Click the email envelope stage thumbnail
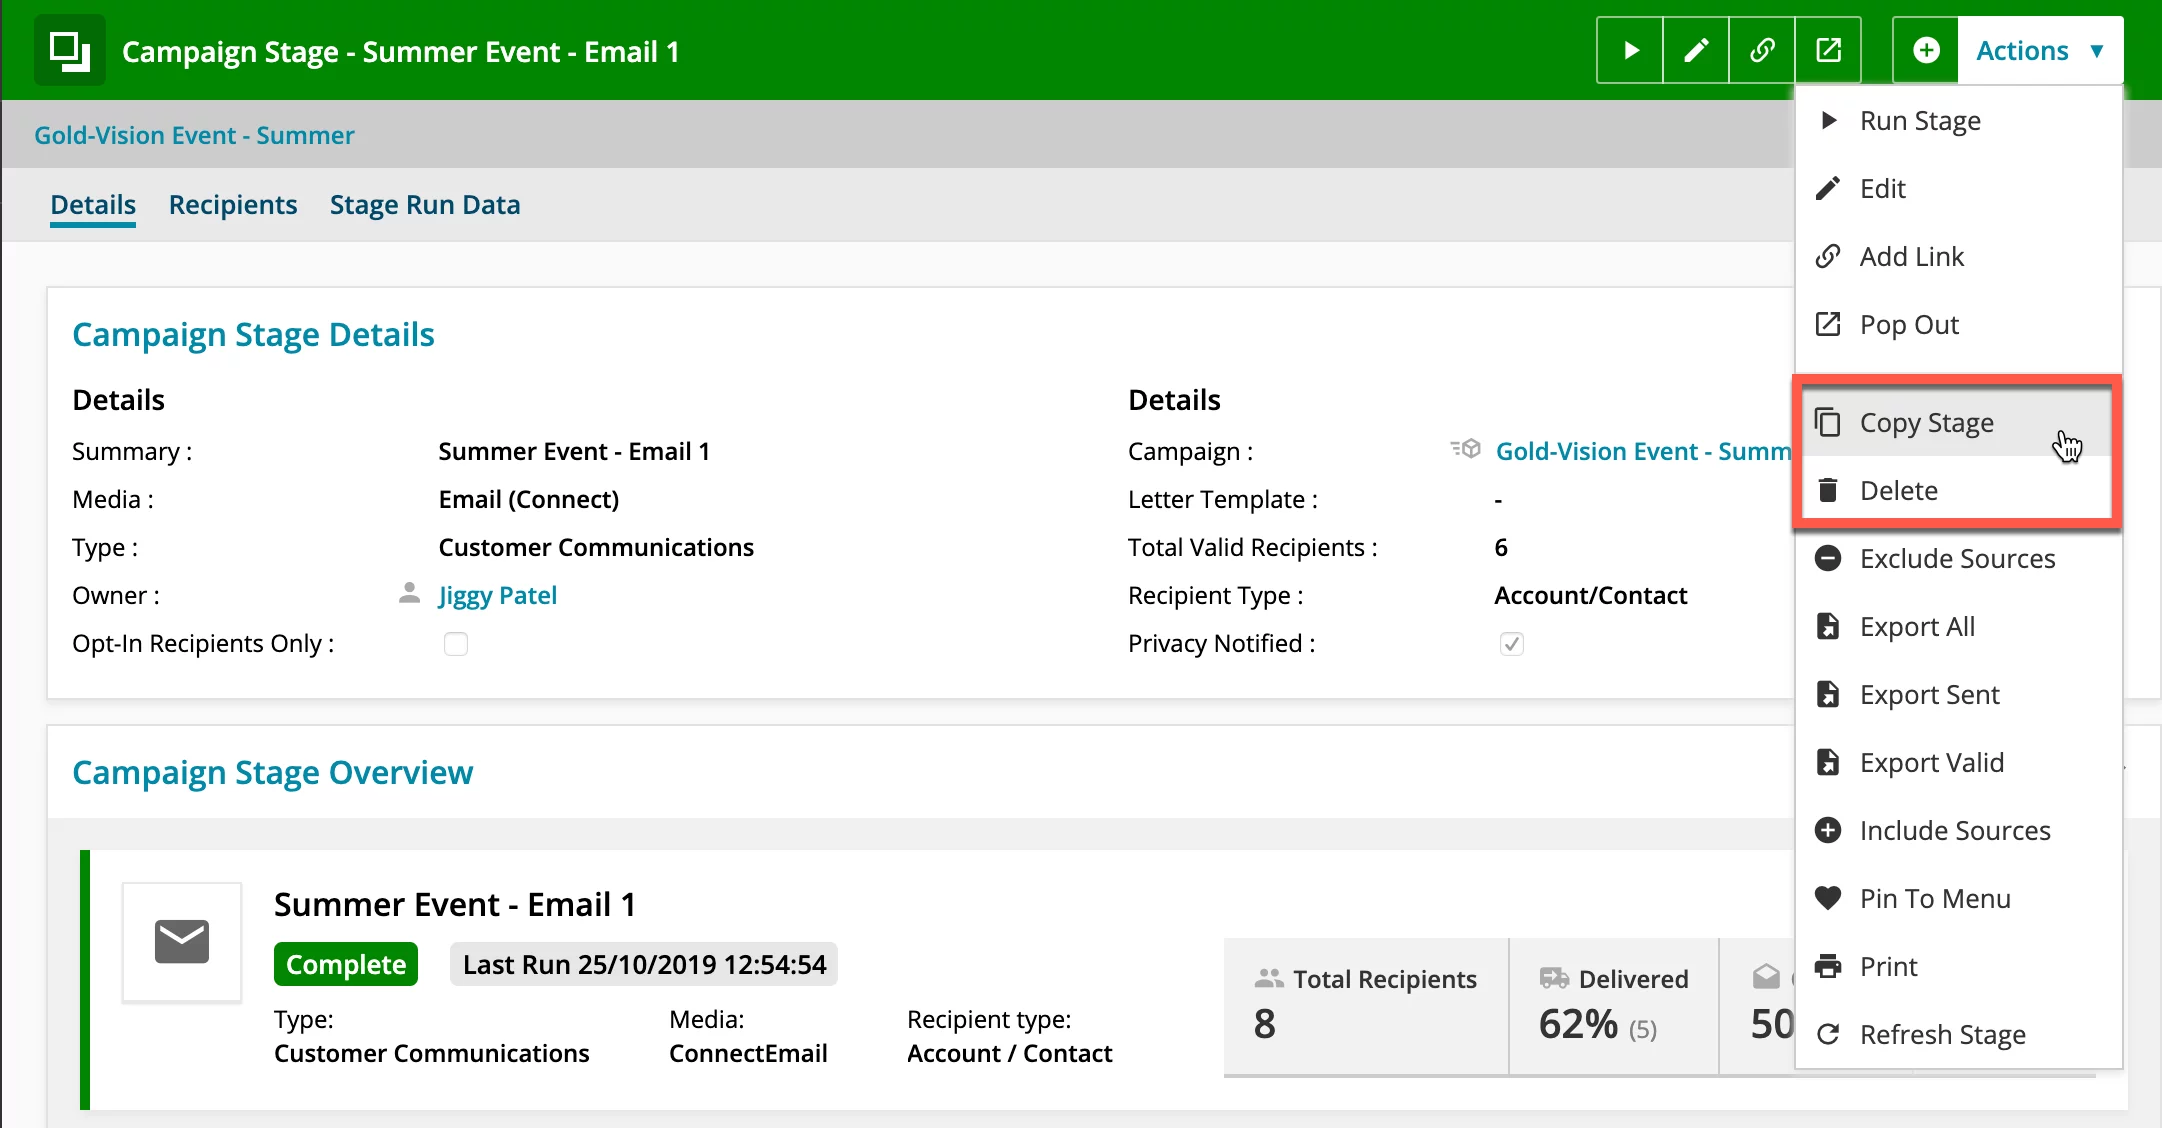The width and height of the screenshot is (2162, 1128). (182, 942)
